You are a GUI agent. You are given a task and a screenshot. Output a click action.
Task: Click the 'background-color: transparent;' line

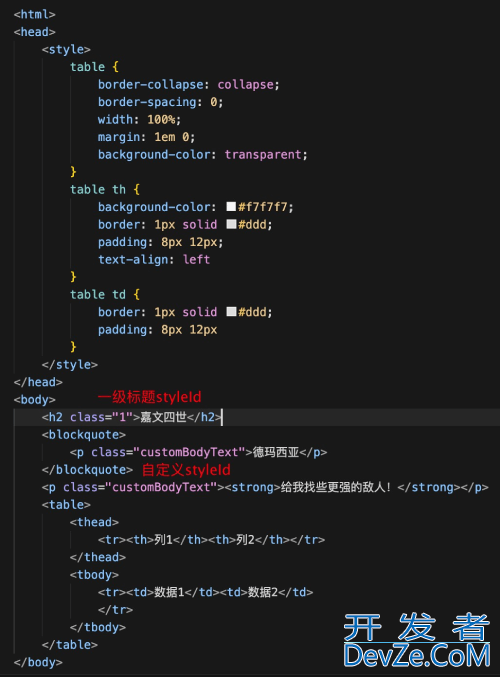coord(203,155)
